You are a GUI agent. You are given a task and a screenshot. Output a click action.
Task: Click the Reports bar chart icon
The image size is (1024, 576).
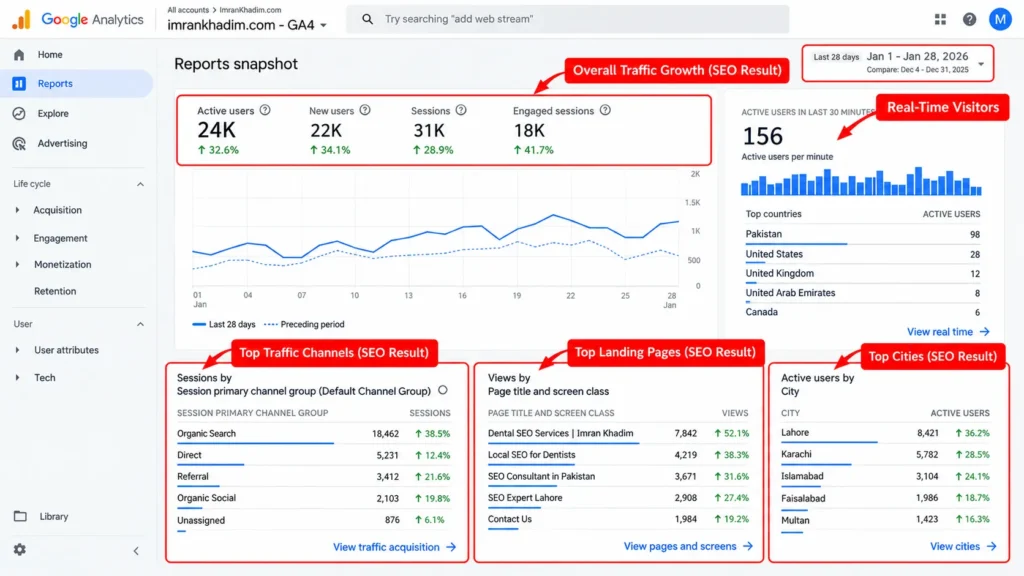(19, 84)
